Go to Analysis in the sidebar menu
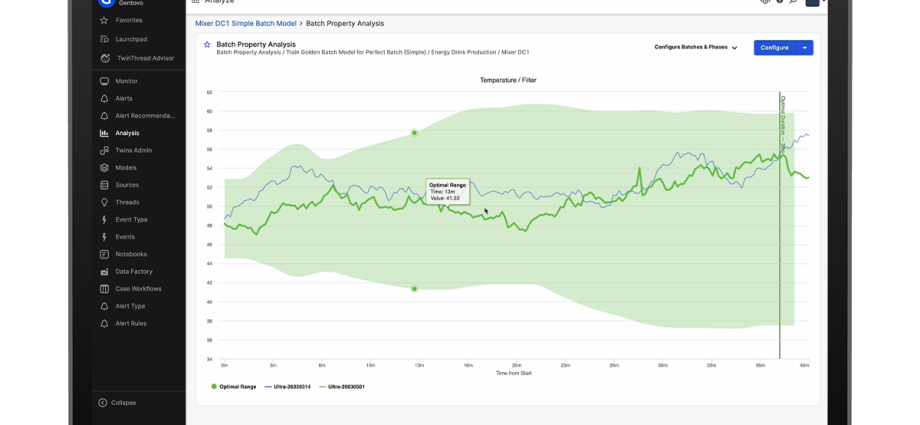The width and height of the screenshot is (920, 425). pos(127,133)
